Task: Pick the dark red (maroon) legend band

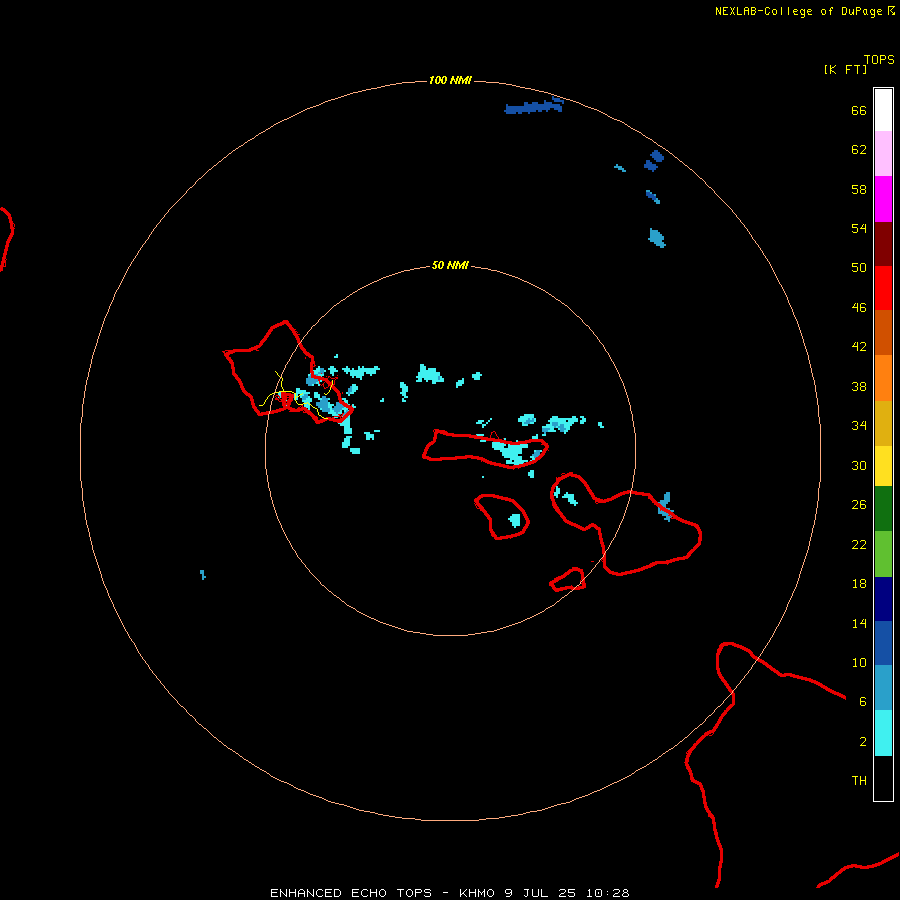Action: 883,244
